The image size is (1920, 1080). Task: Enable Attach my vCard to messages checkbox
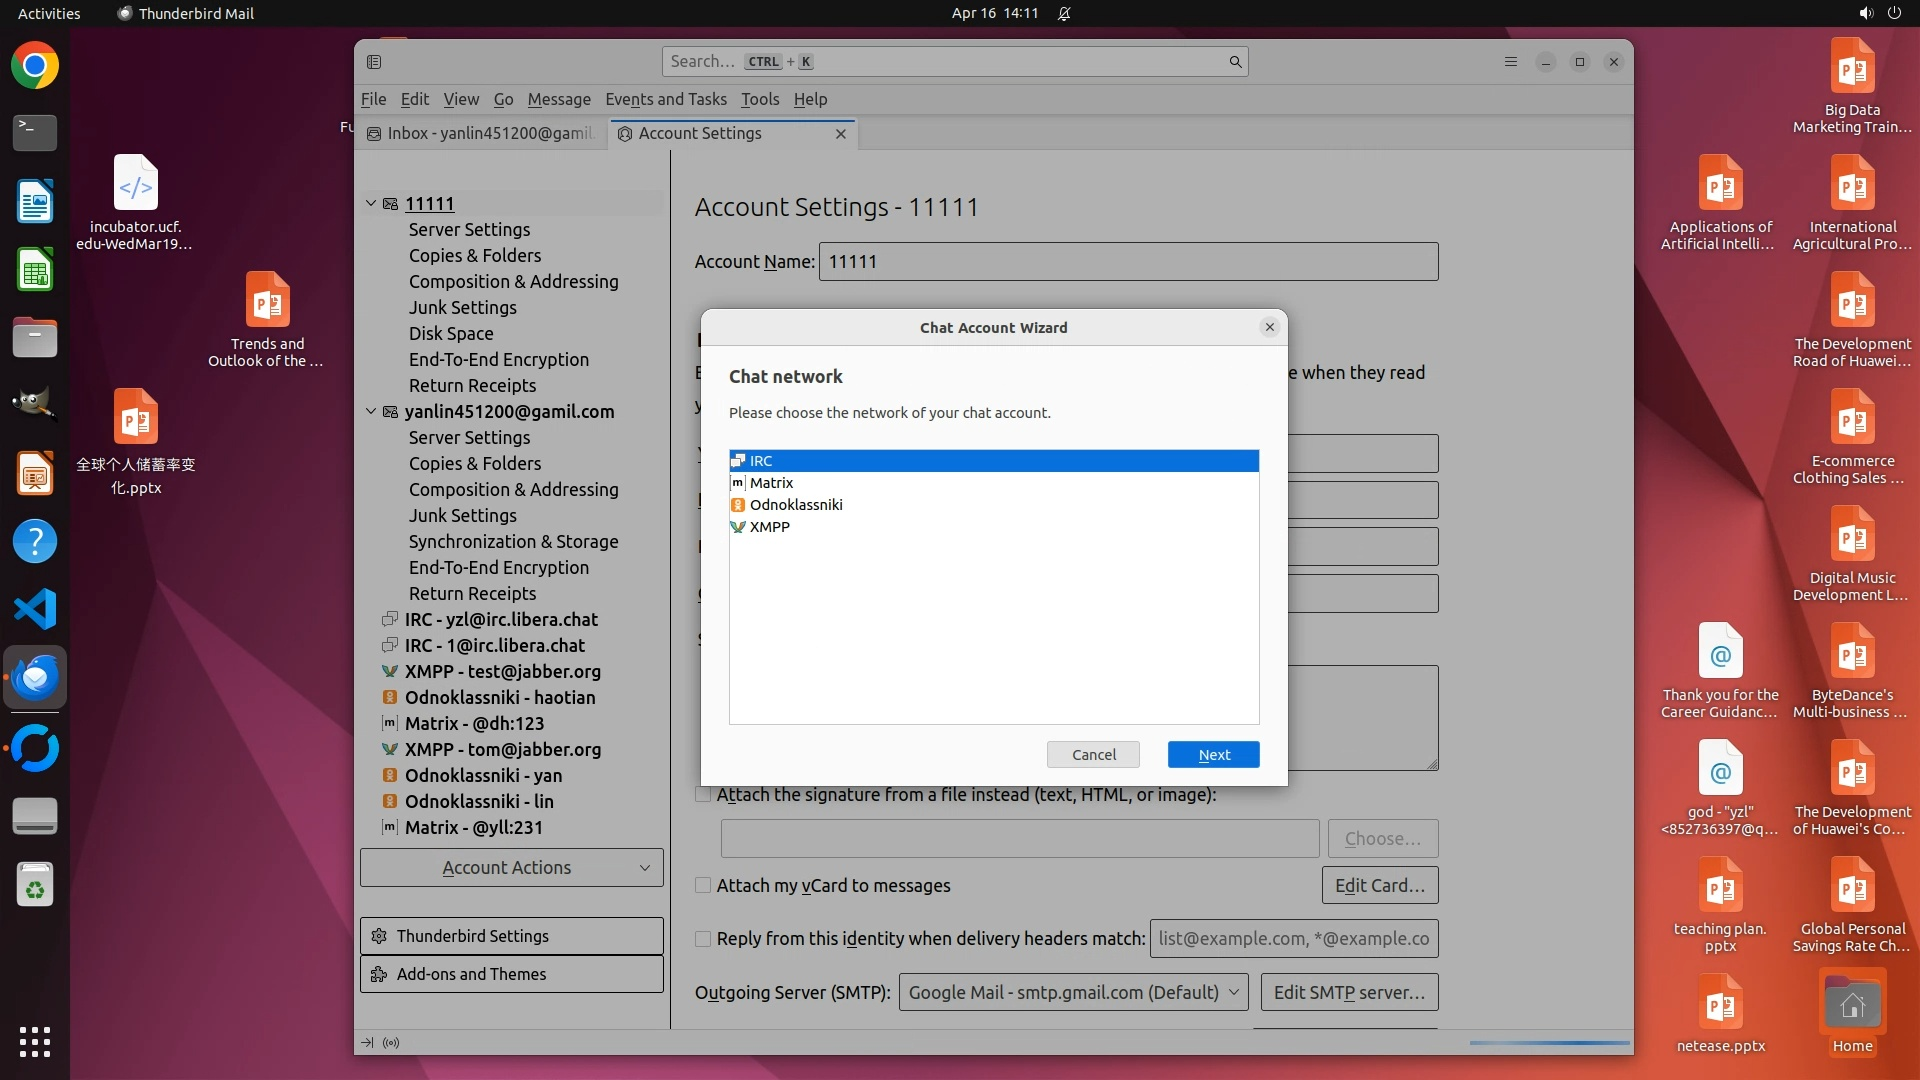coord(703,886)
